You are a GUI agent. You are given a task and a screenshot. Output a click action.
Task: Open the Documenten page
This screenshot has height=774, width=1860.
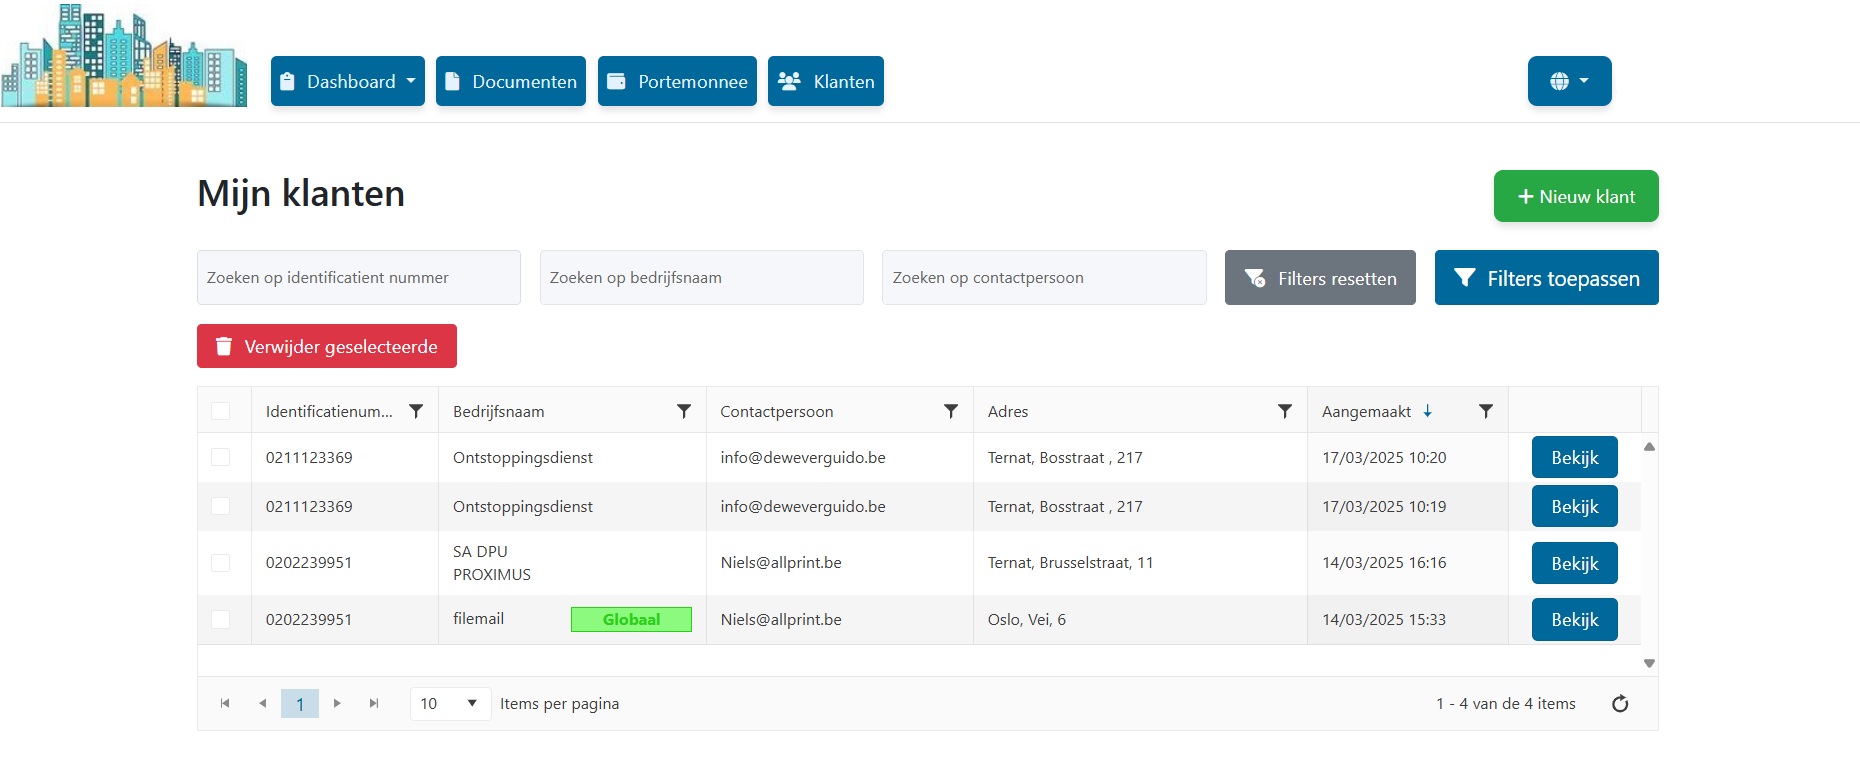click(511, 81)
